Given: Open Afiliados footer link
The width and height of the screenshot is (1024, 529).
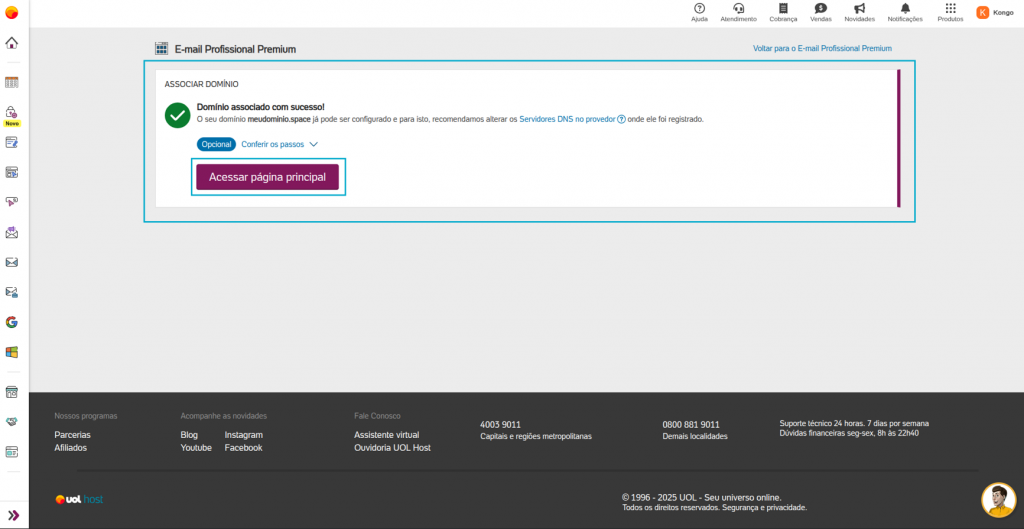Looking at the screenshot, I should click(71, 448).
